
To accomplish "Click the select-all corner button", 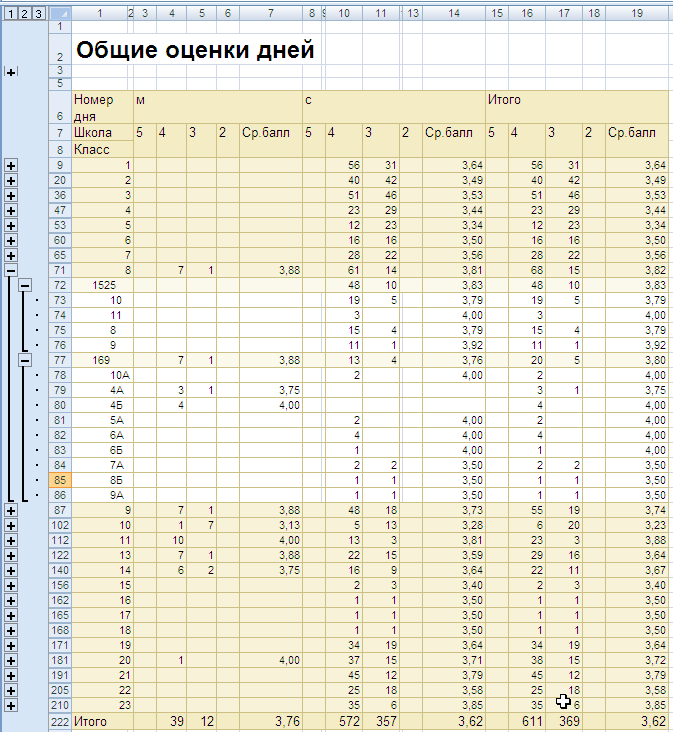I will [x=60, y=14].
